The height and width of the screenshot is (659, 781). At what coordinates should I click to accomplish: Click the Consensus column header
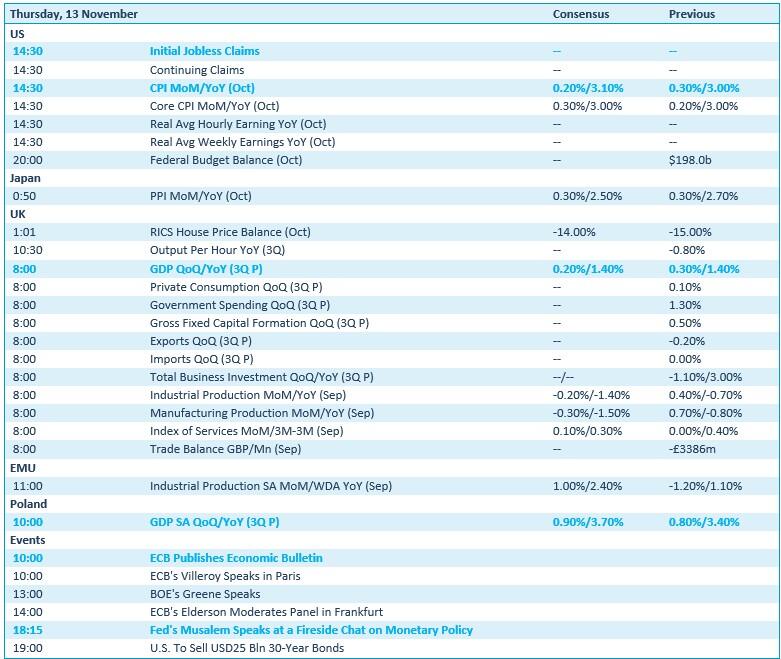pyautogui.click(x=580, y=15)
